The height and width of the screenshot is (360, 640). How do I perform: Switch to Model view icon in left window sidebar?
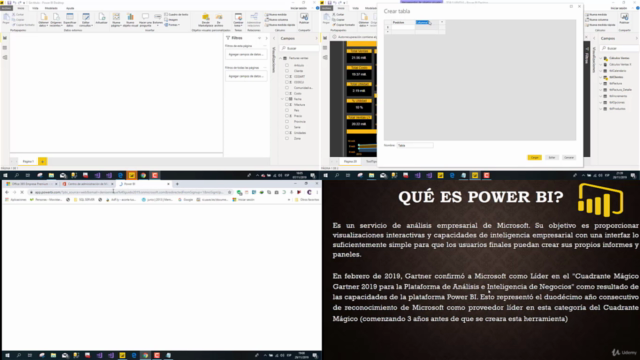(x=5, y=58)
